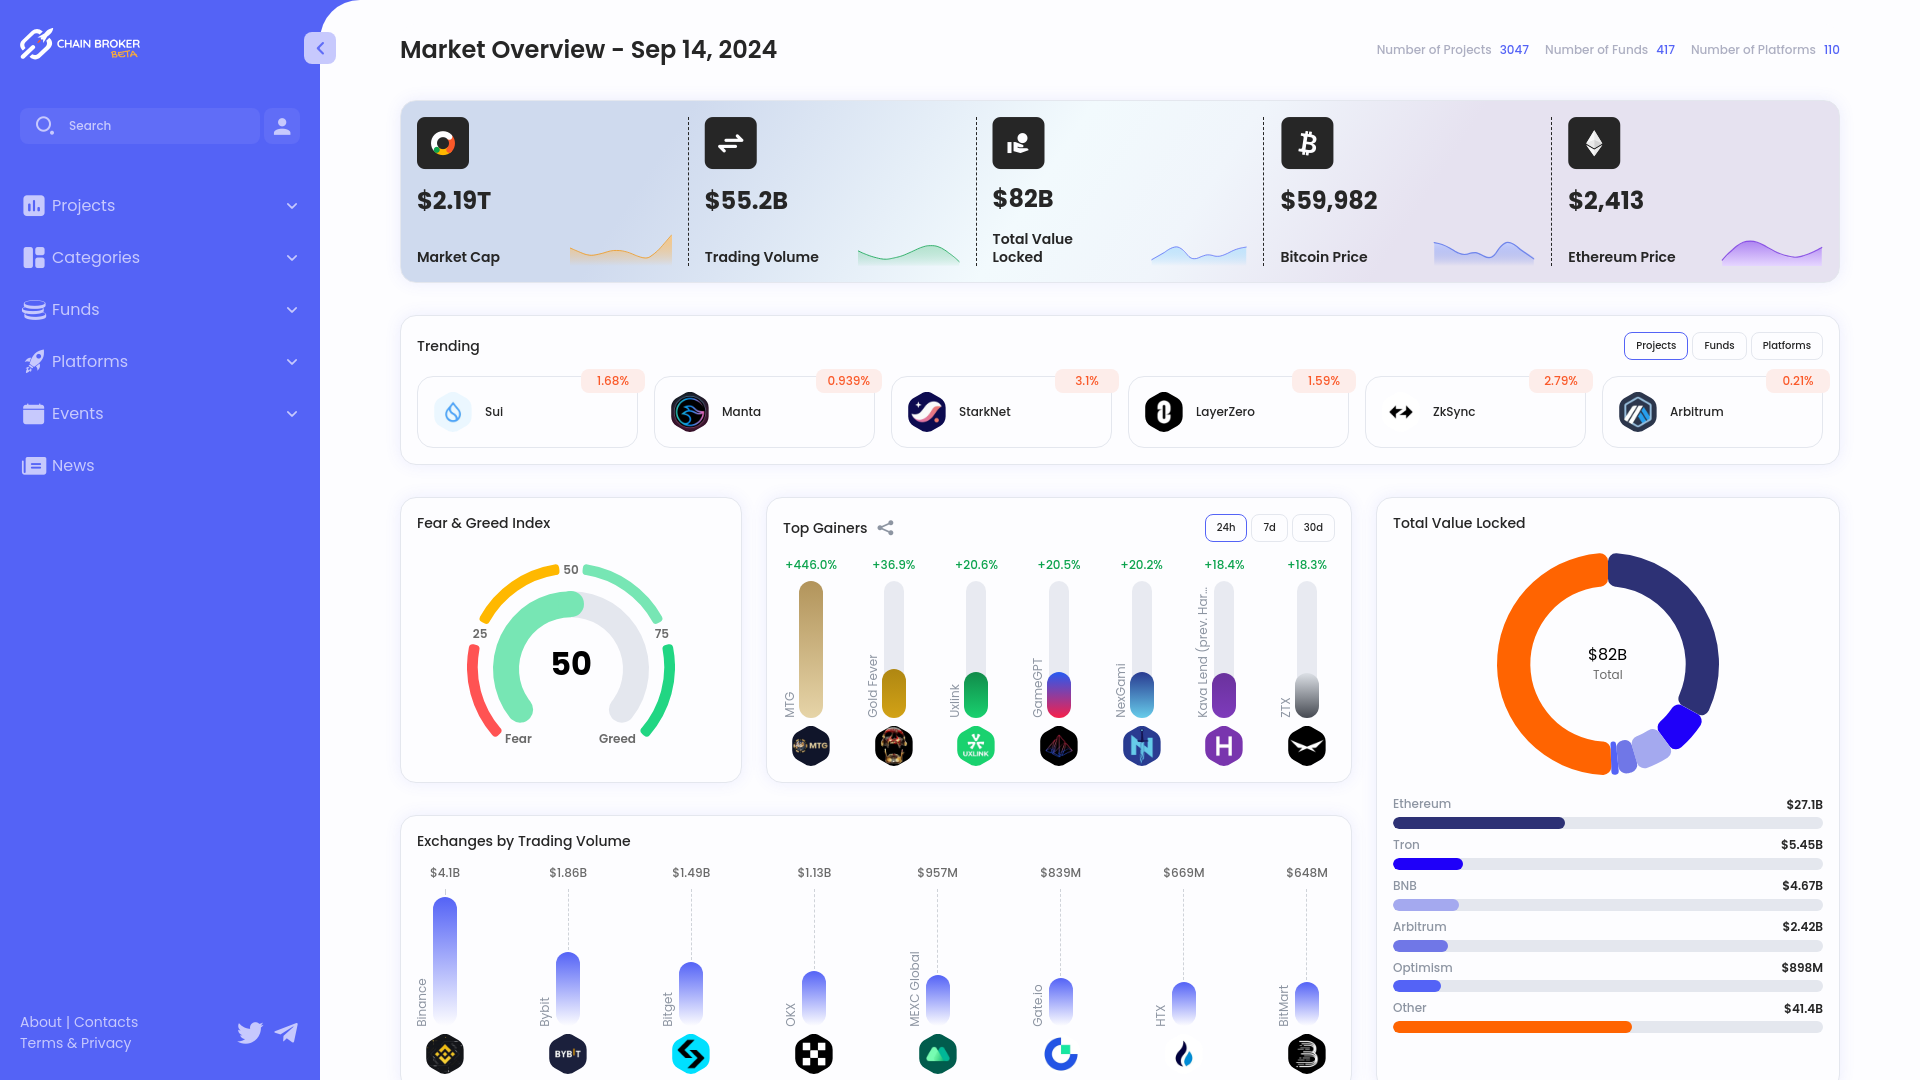1920x1080 pixels.
Task: Switch Trending to Platforms tab
Action: coord(1786,346)
